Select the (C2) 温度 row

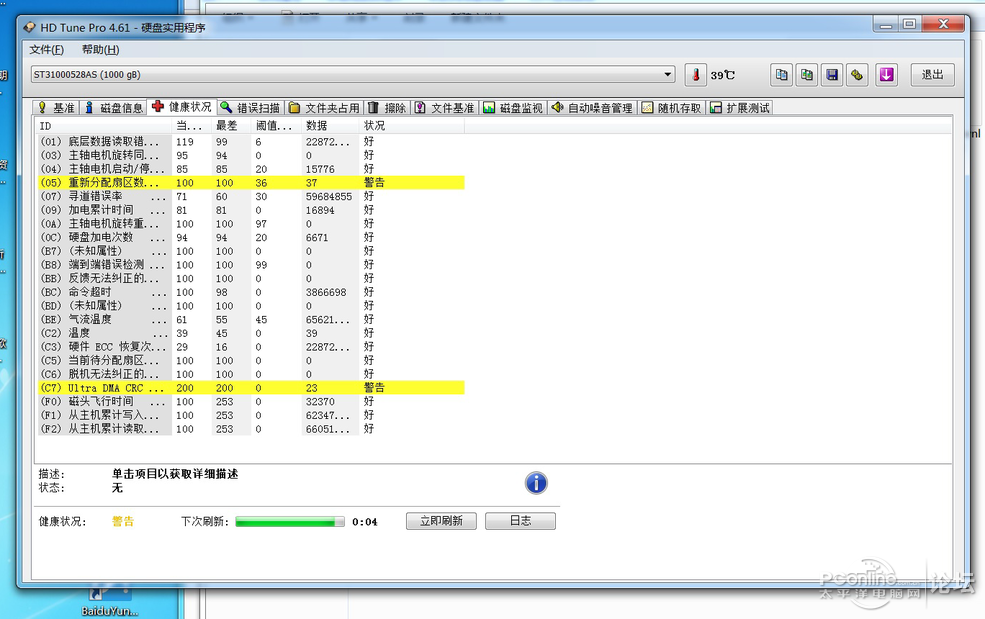pos(251,333)
